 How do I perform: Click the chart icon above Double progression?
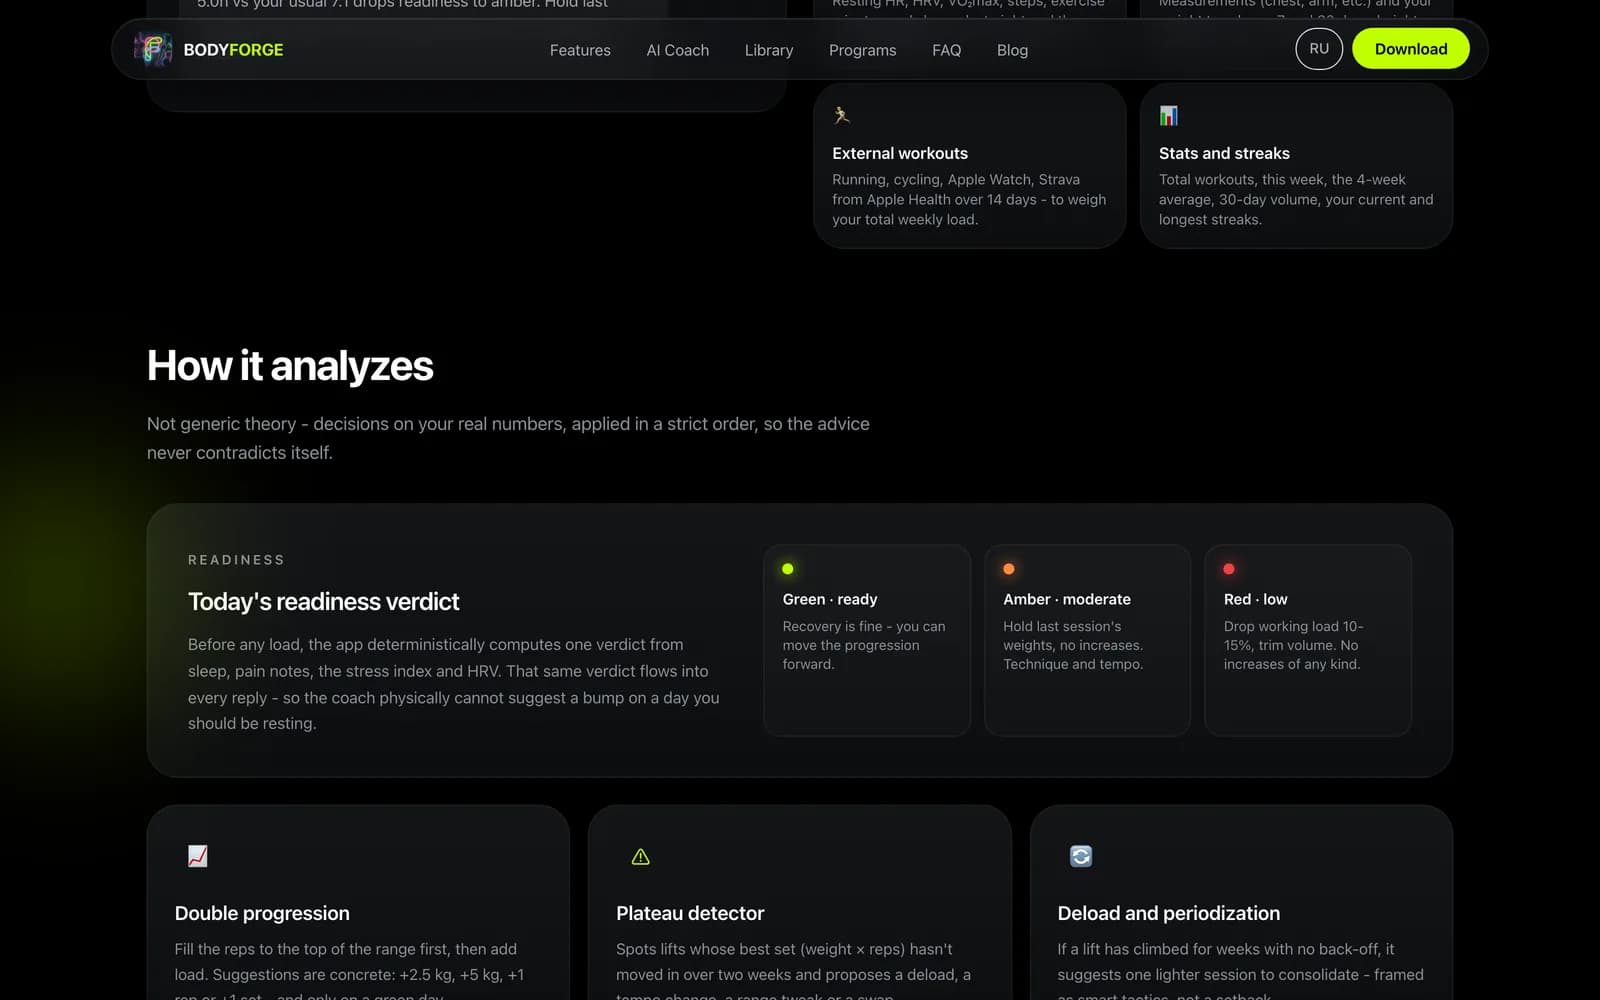(x=198, y=856)
